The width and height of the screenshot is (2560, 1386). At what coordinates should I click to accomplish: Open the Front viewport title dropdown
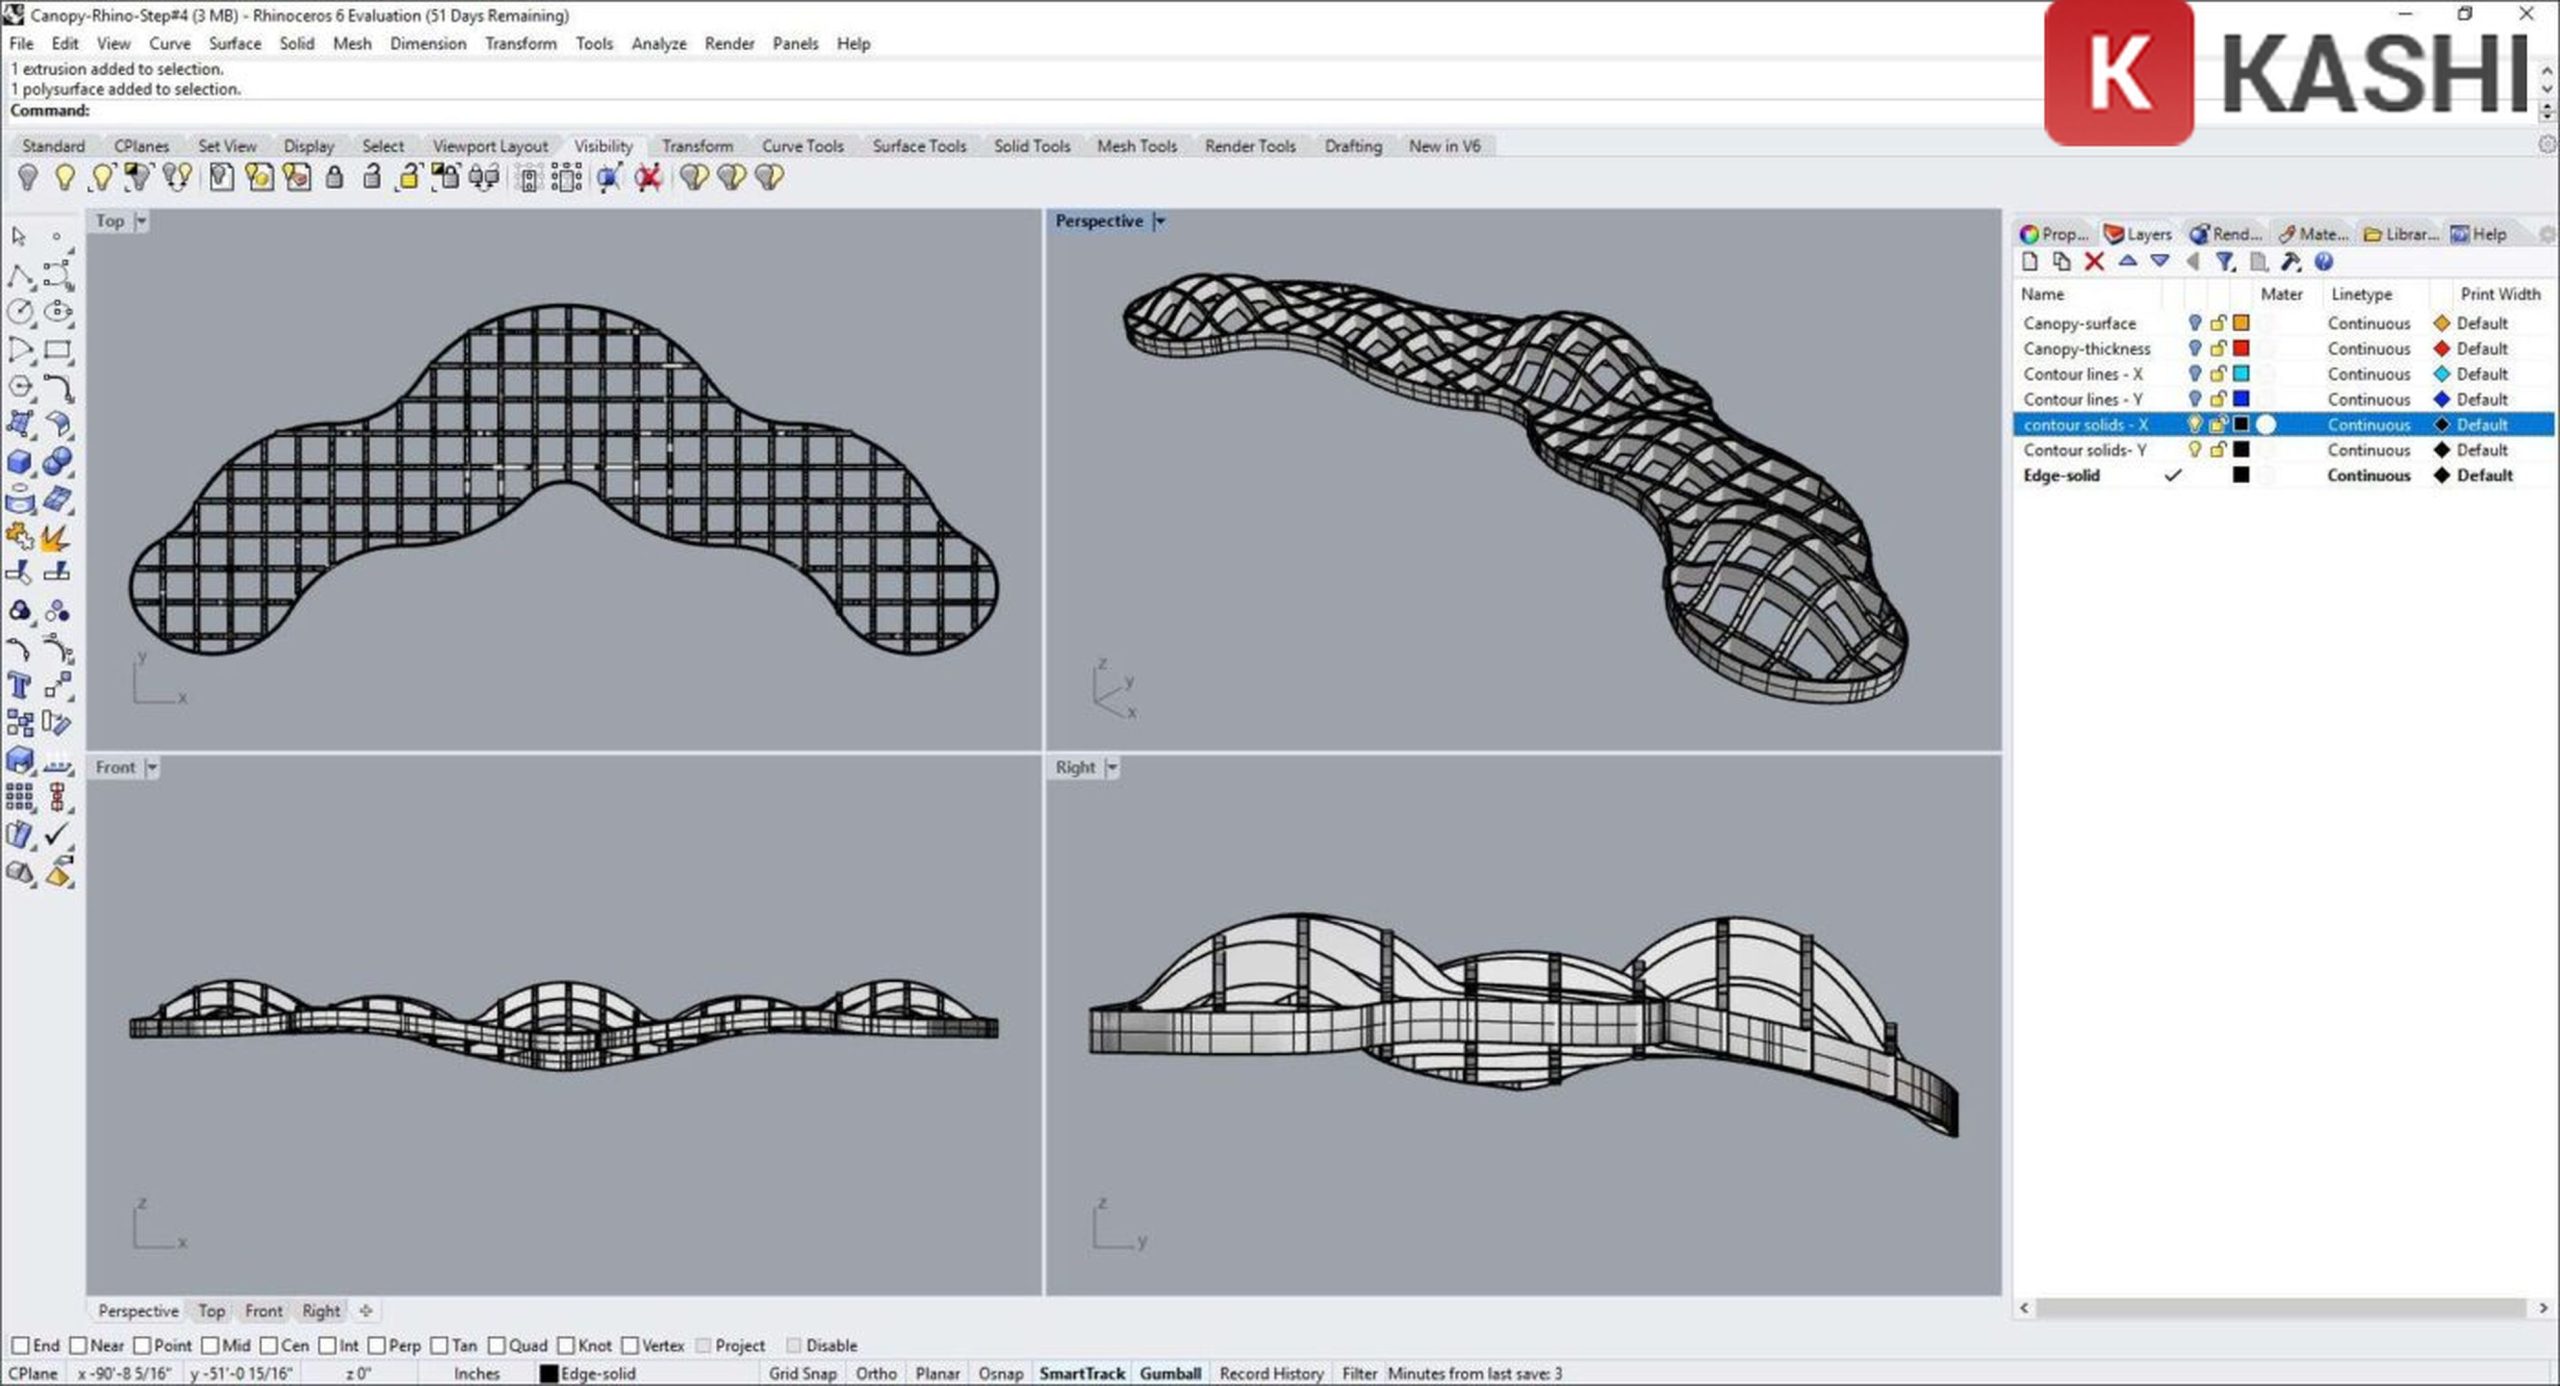(152, 767)
